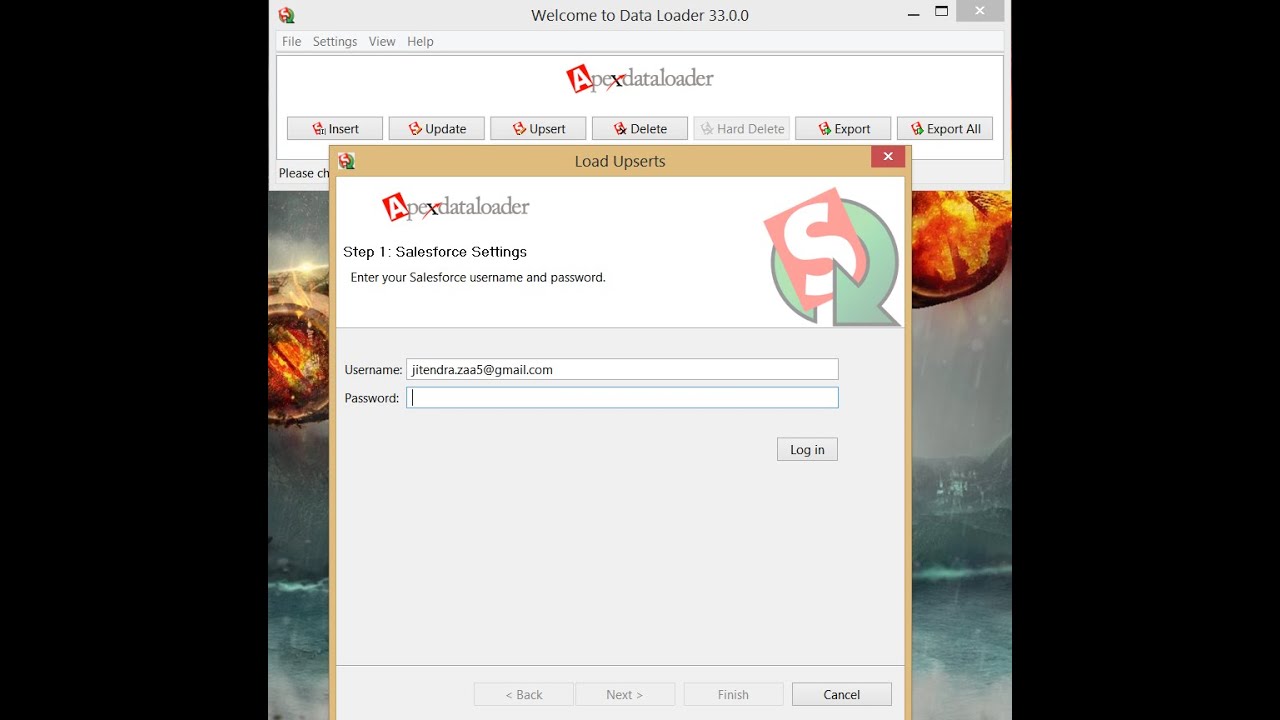
Task: Click Data Loader title bar app icon
Action: [x=287, y=15]
